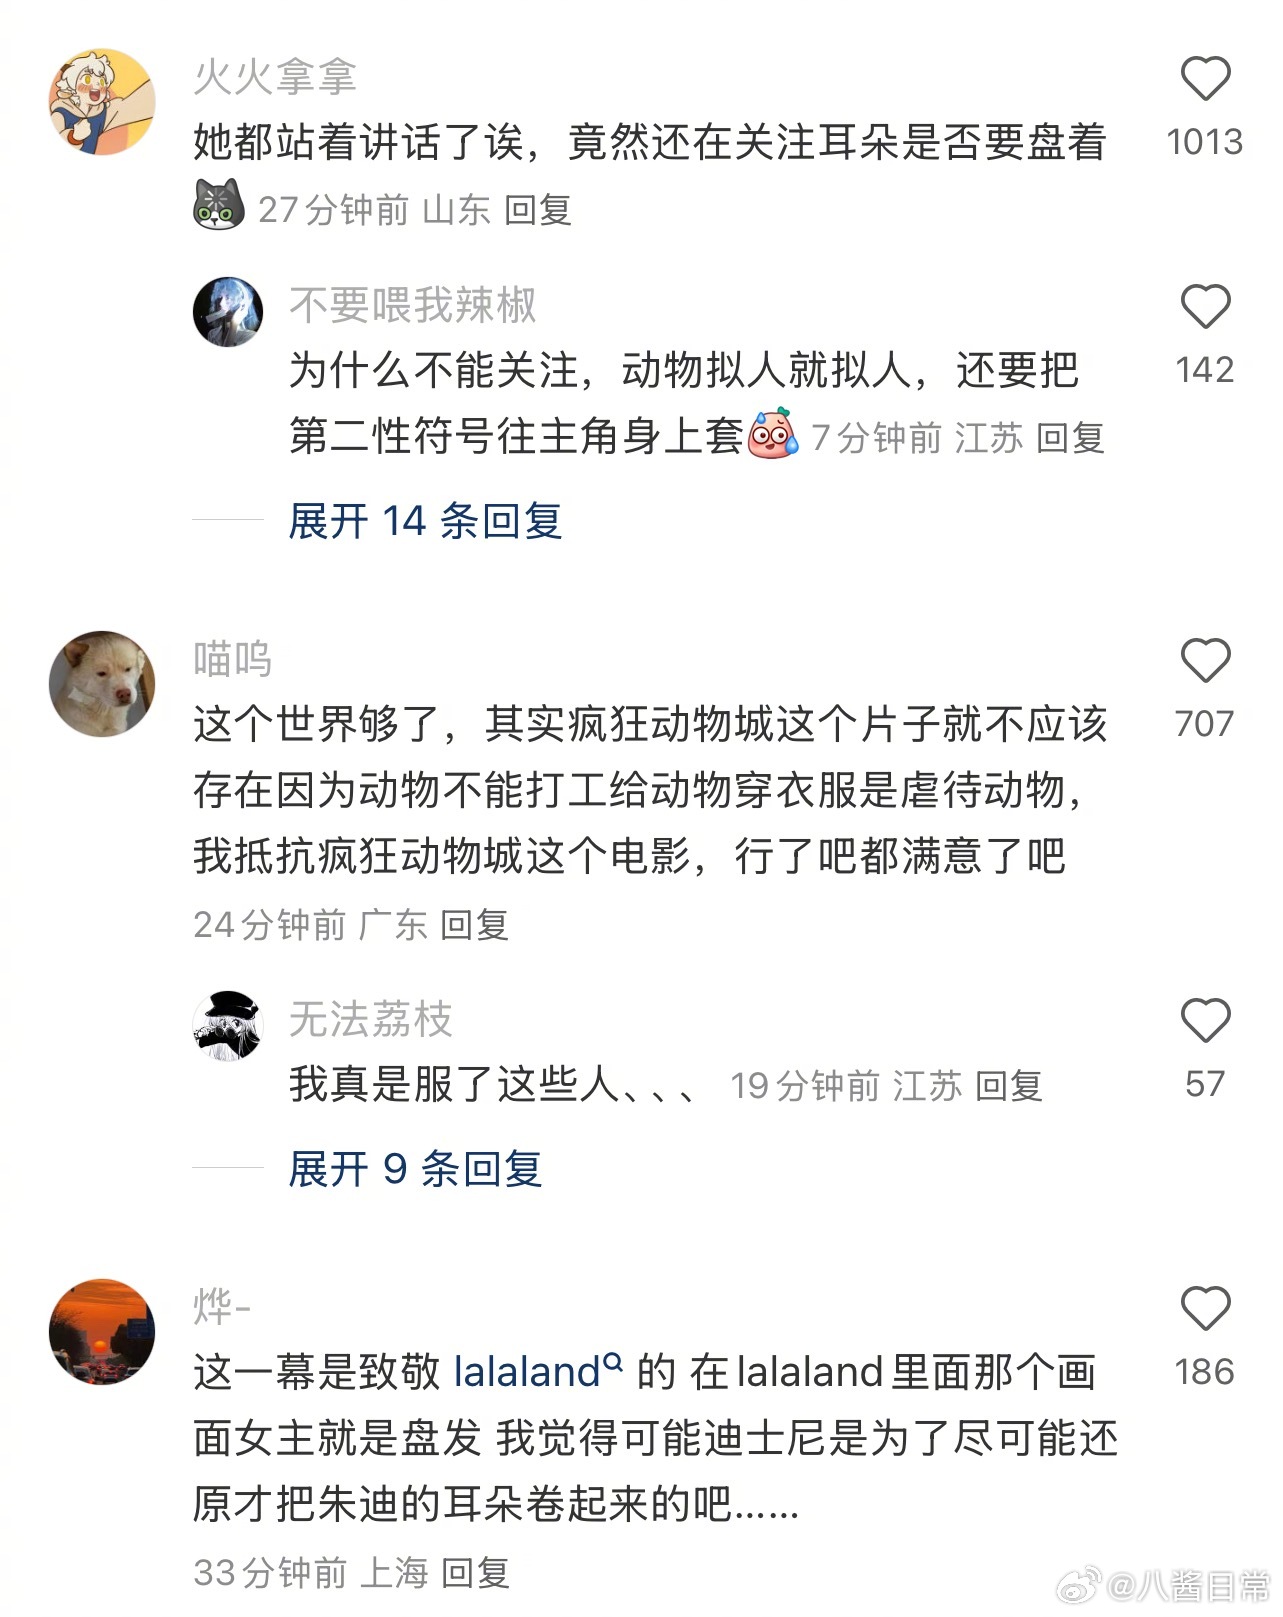Reply to 不要喂我辣椒's comment from 江苏

(x=1070, y=438)
